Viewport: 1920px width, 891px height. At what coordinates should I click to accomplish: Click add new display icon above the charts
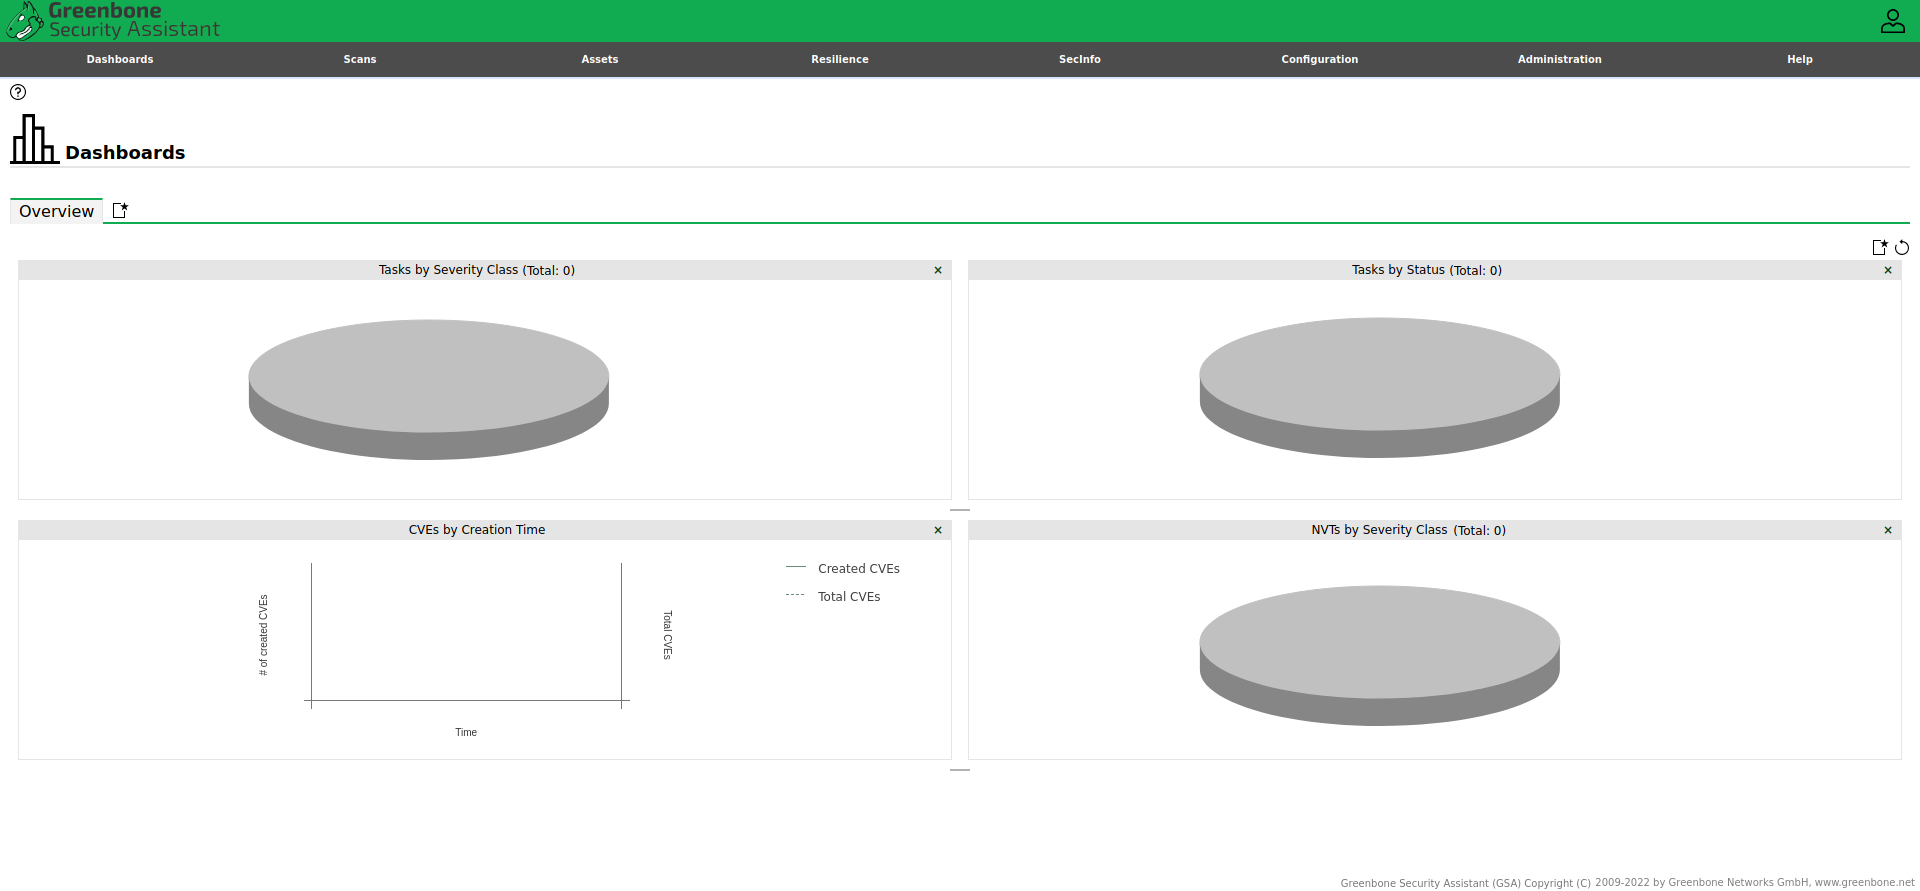(x=1880, y=247)
